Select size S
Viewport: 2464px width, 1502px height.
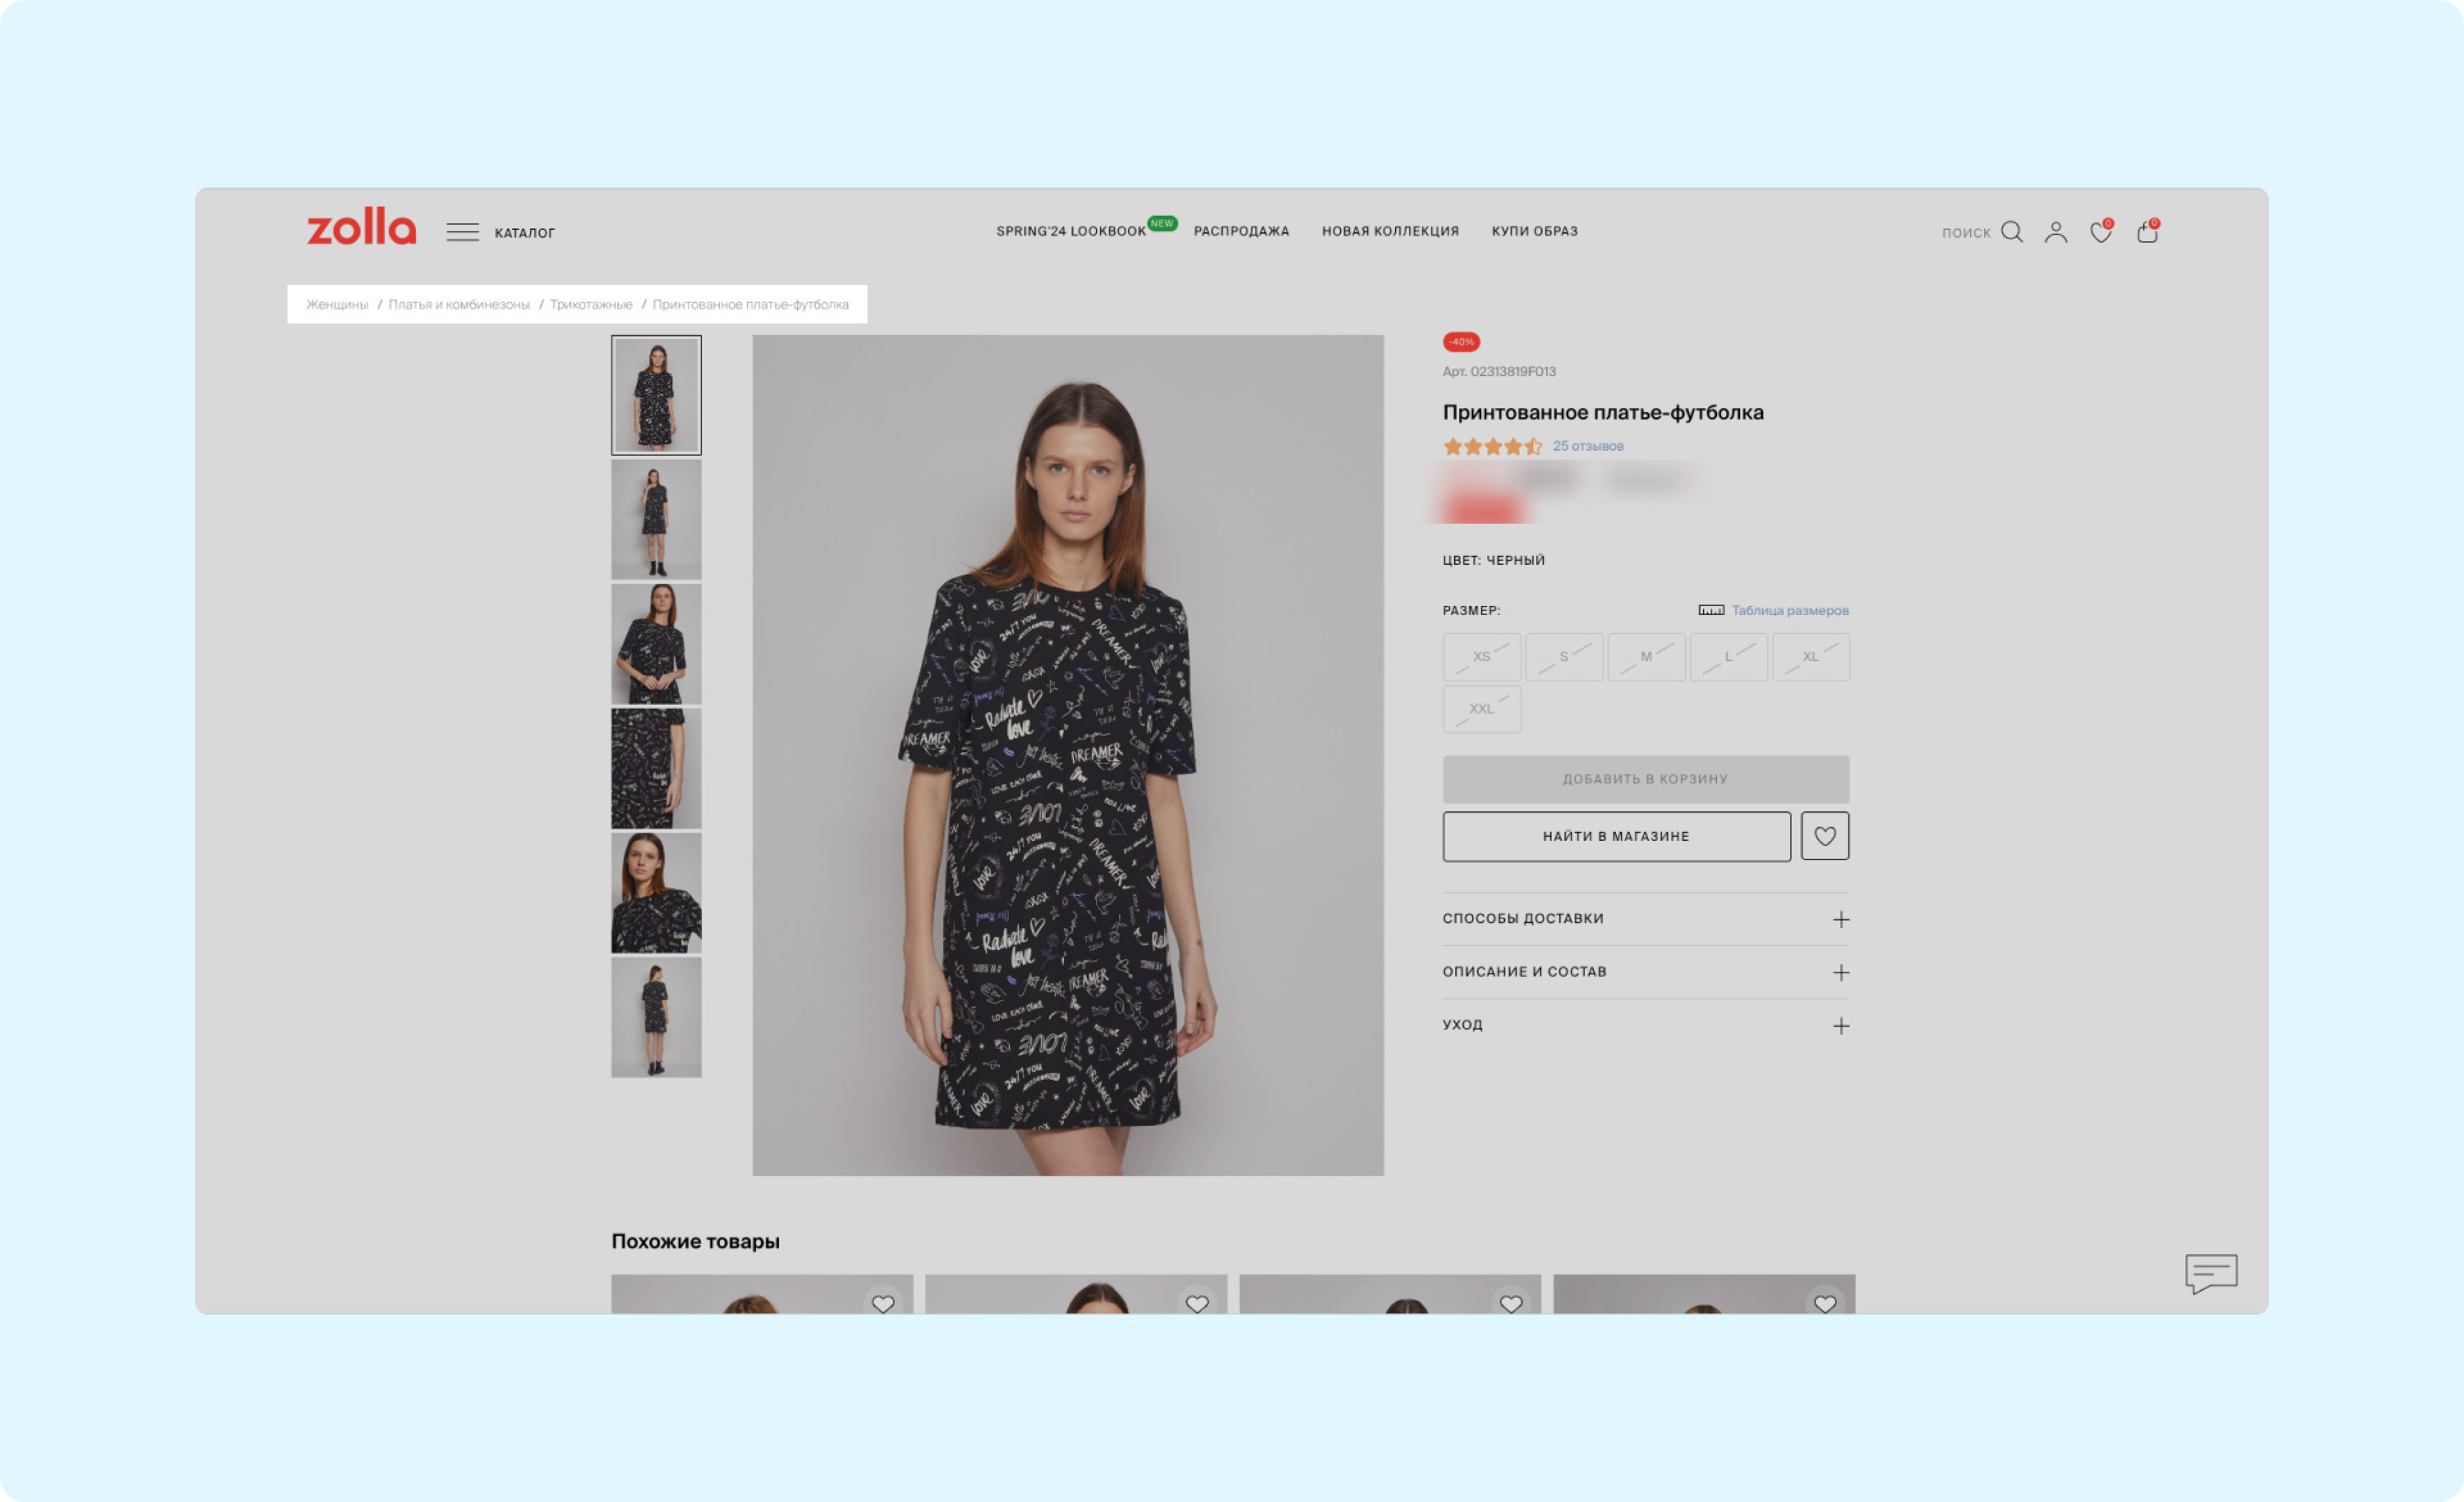(x=1564, y=657)
